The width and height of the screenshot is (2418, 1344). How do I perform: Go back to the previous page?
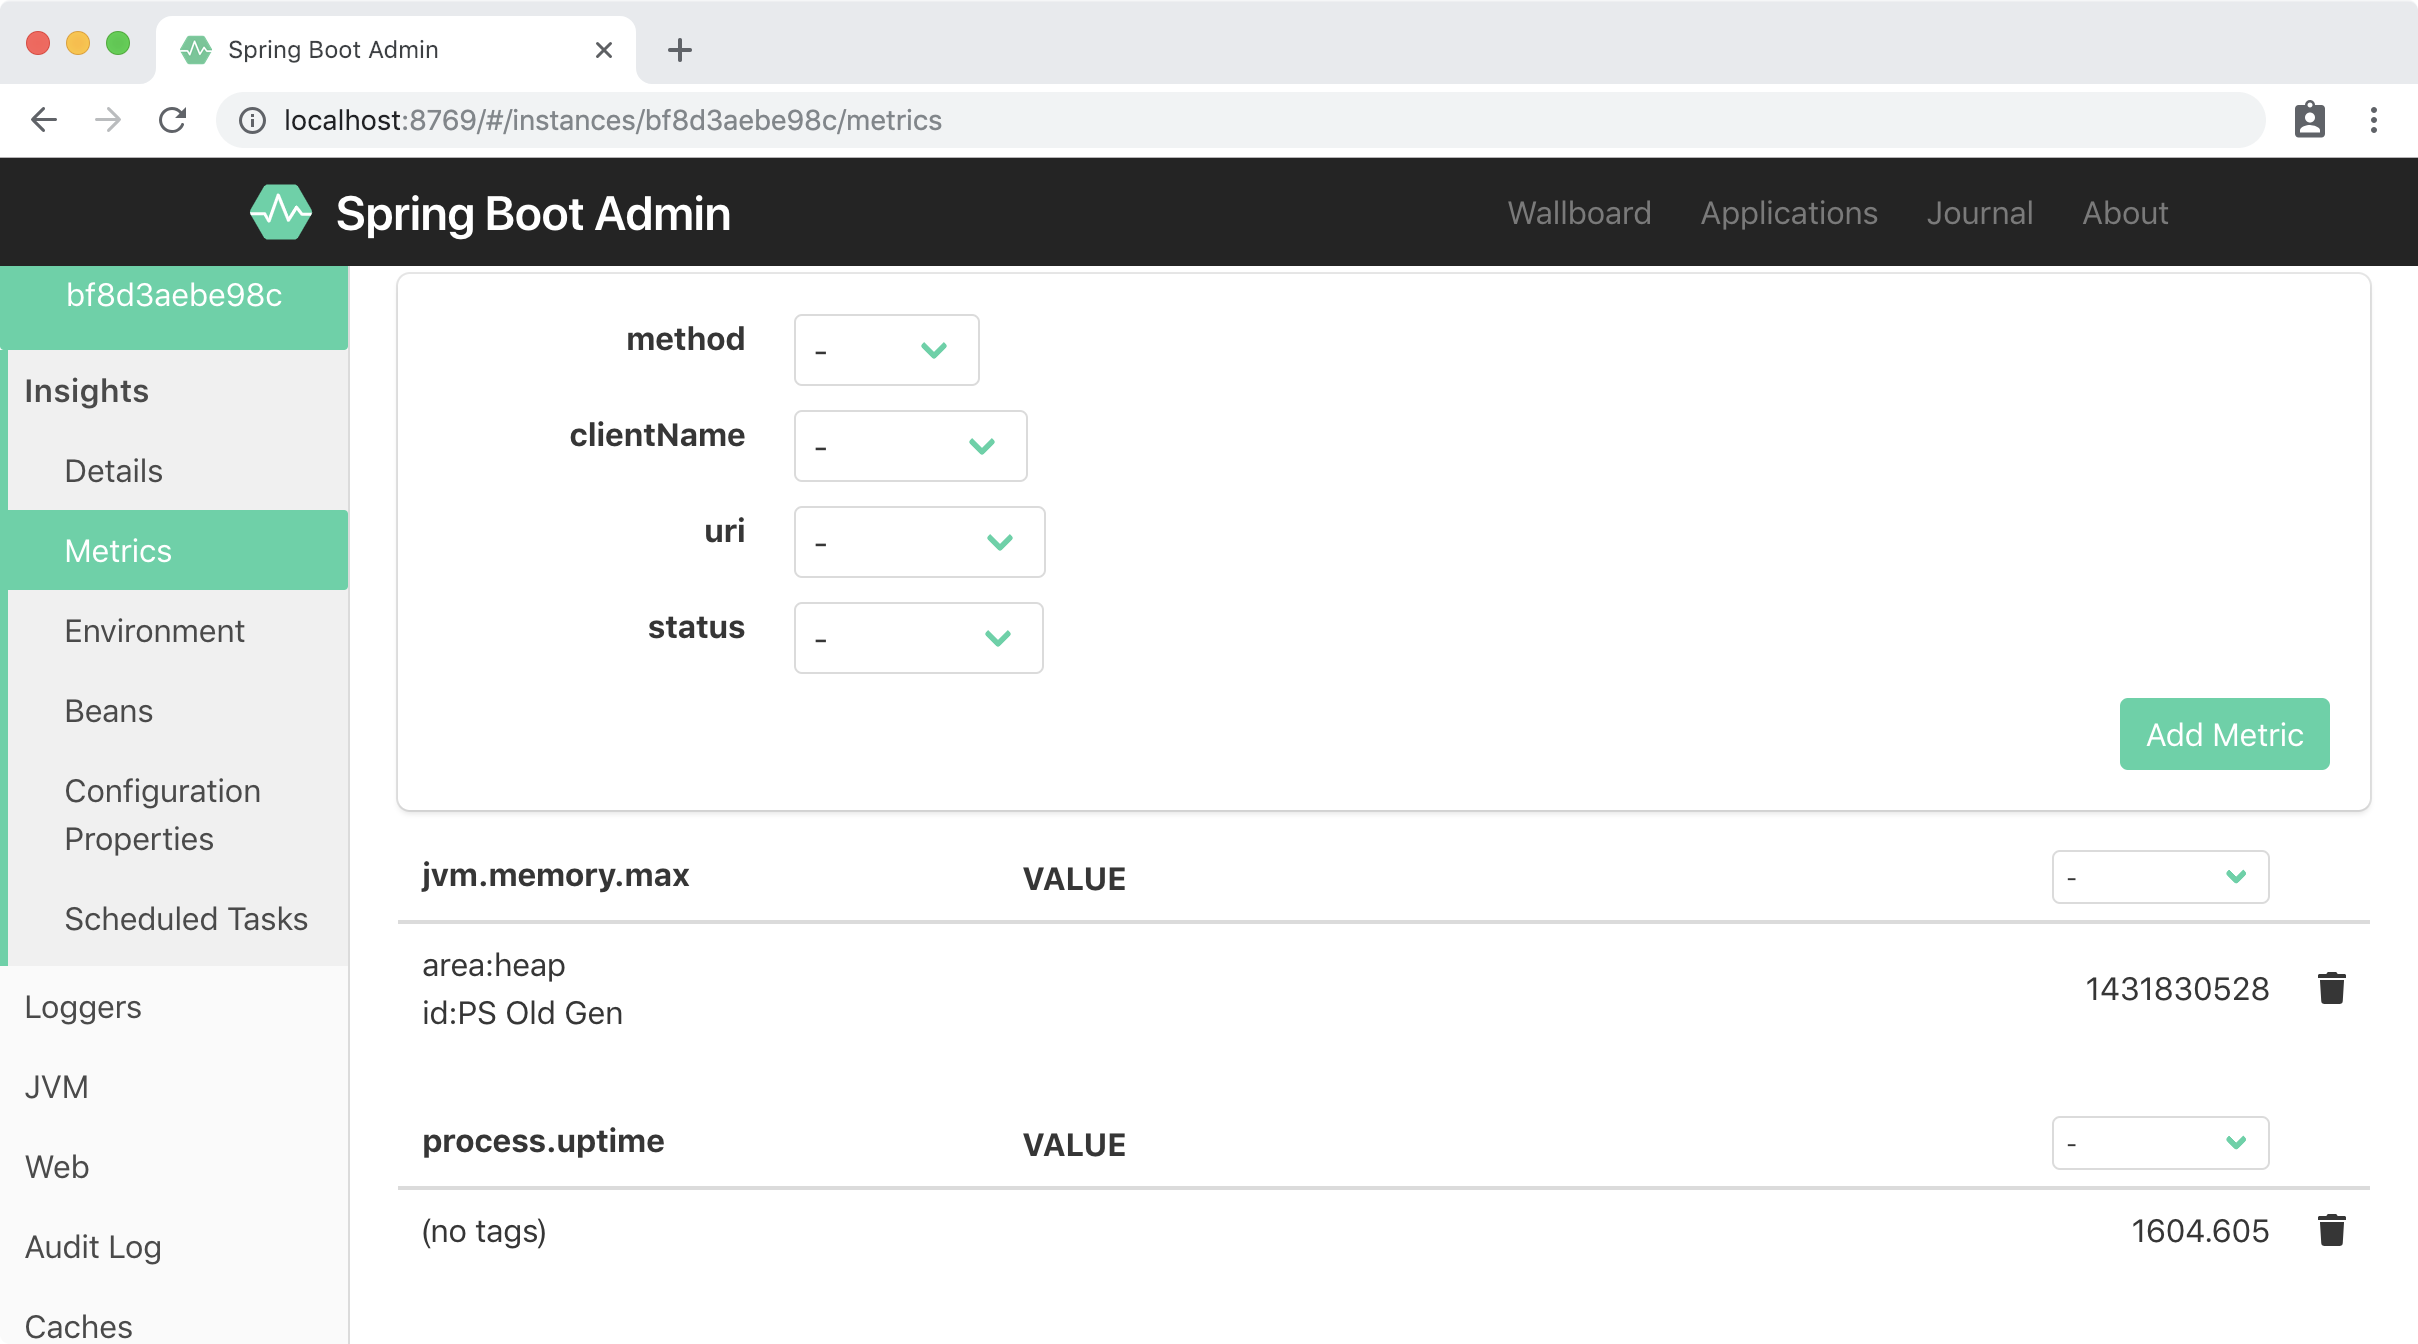point(44,120)
